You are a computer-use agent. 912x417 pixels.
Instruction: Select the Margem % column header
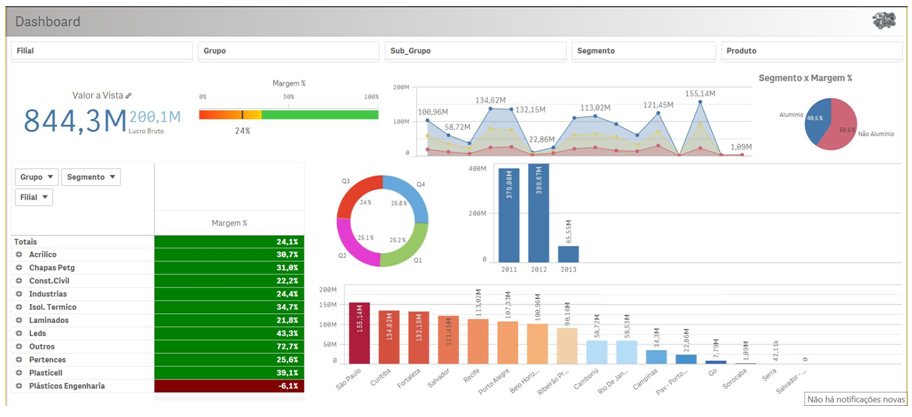230,223
